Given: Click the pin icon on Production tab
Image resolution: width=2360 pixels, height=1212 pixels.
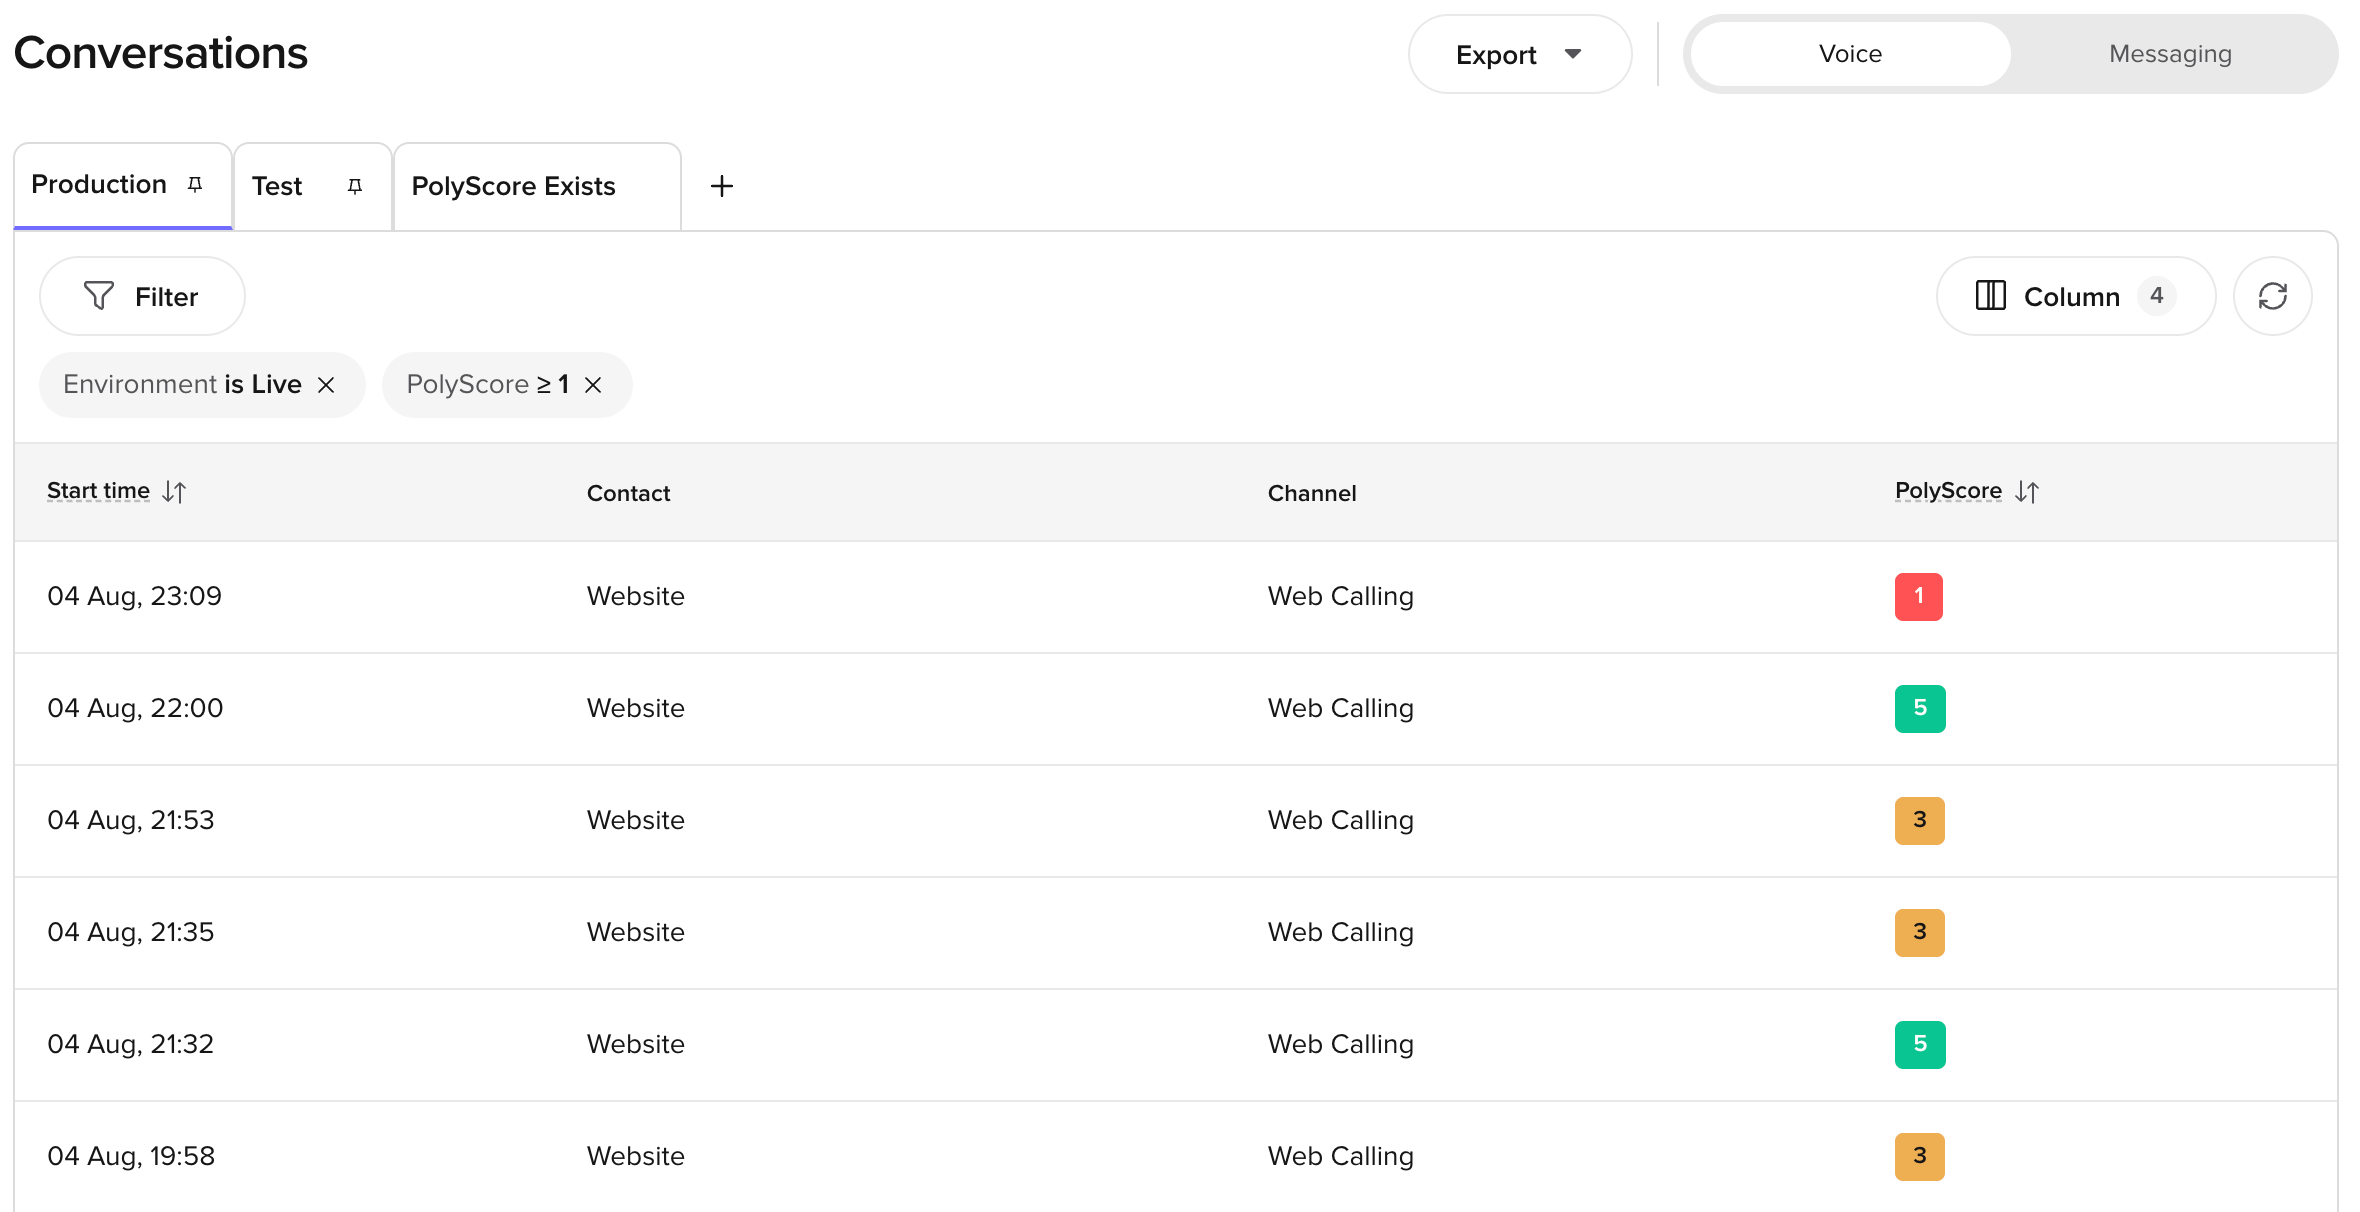Looking at the screenshot, I should (x=195, y=185).
